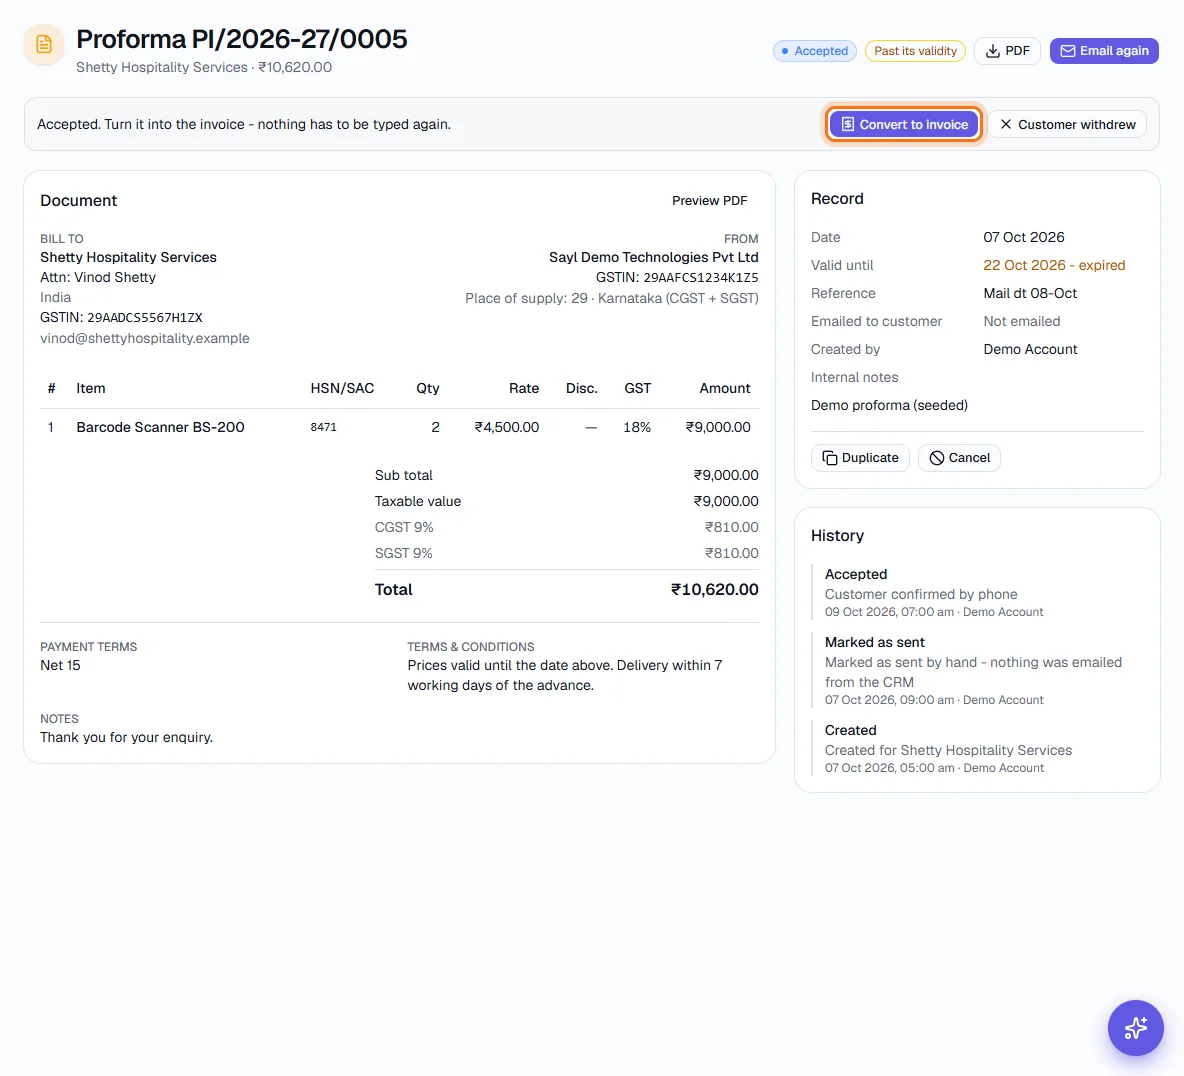Duplicate this proforma

[860, 458]
